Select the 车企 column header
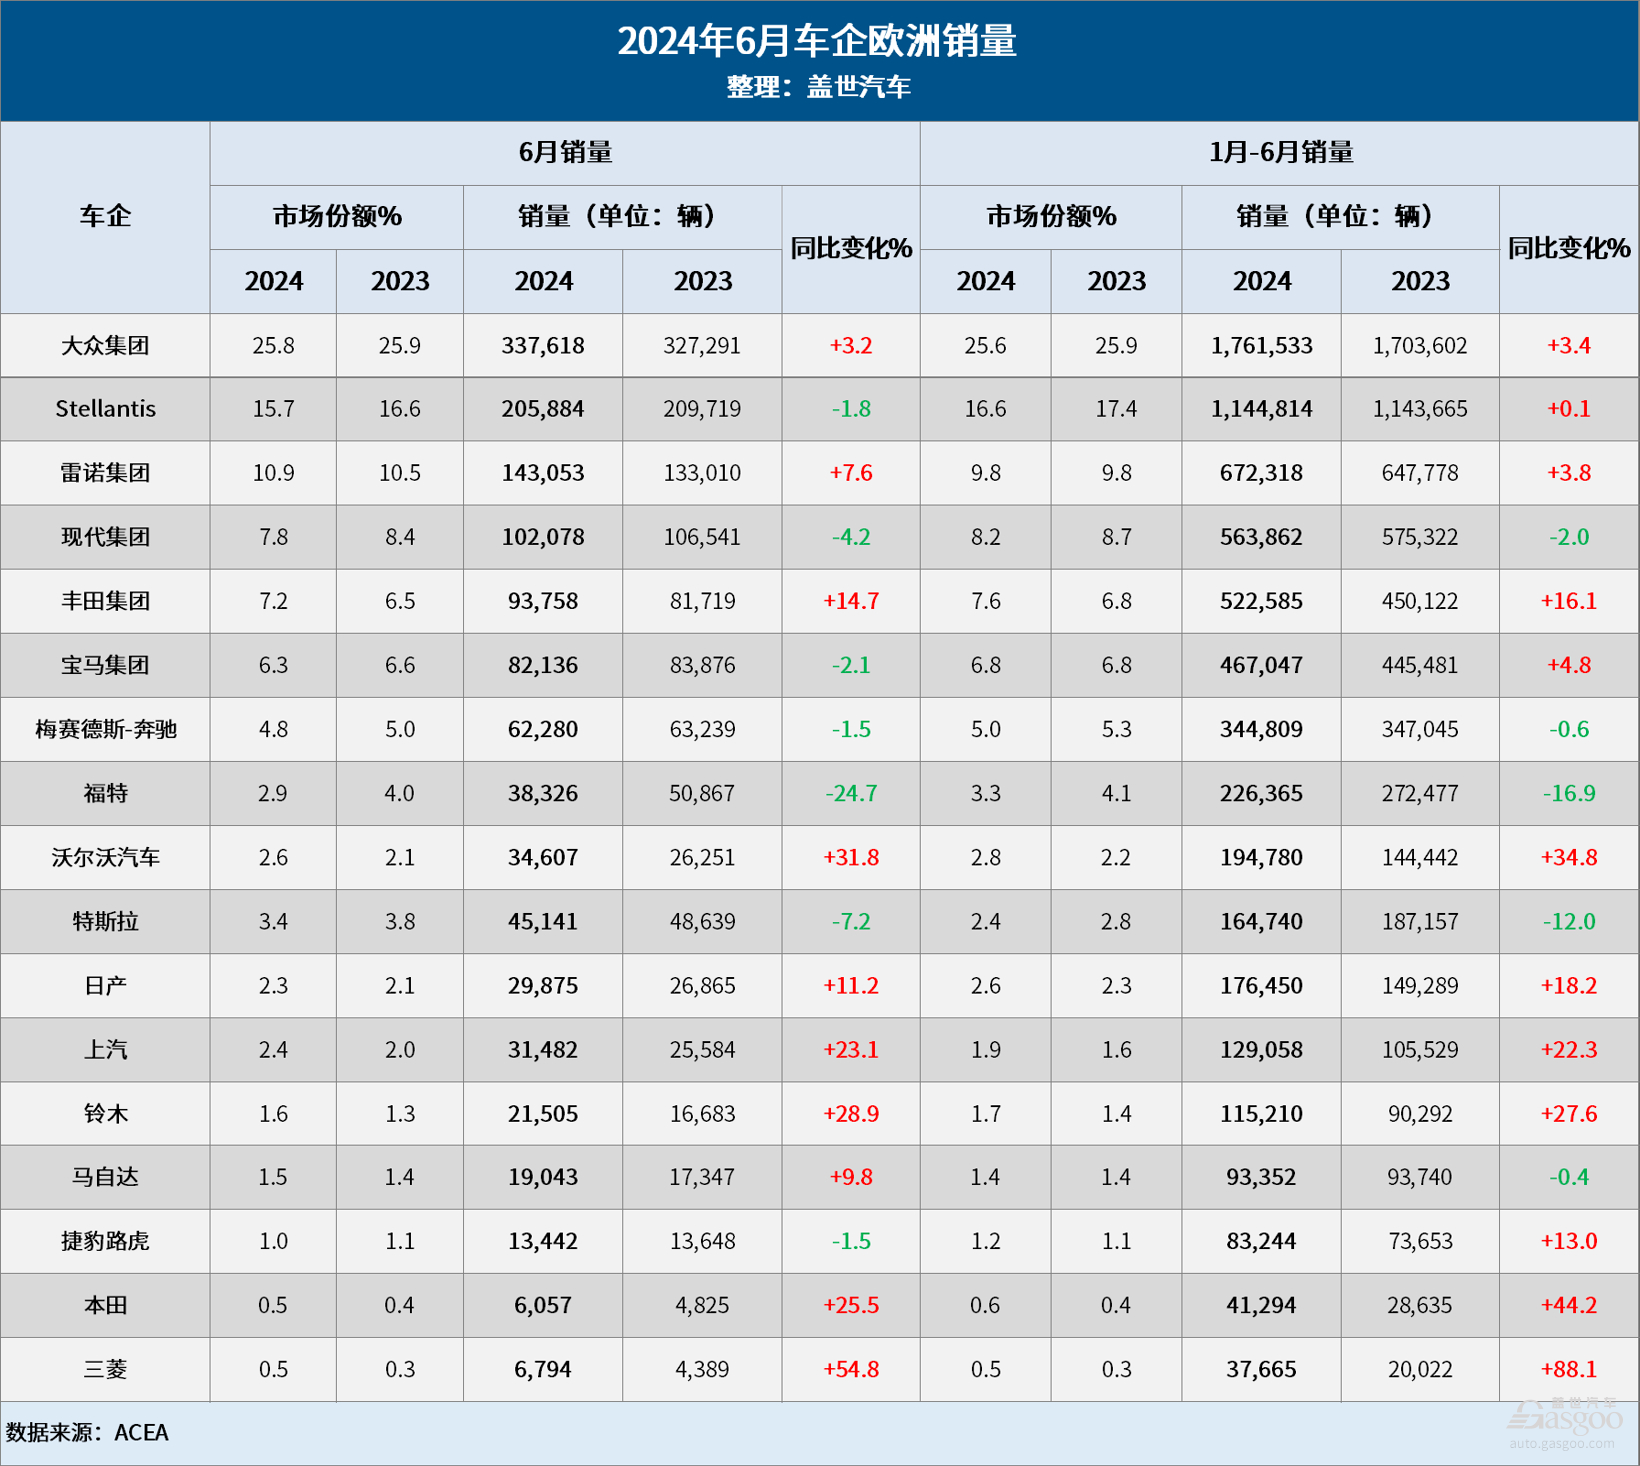Screen dimensions: 1640x1466 coord(105,216)
